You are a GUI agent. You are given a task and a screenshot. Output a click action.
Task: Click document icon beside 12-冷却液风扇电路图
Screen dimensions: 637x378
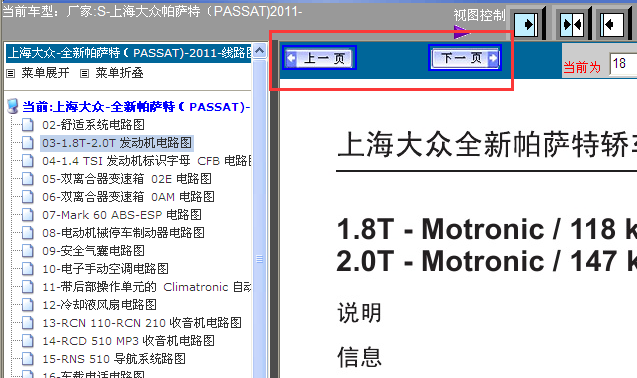(x=28, y=305)
